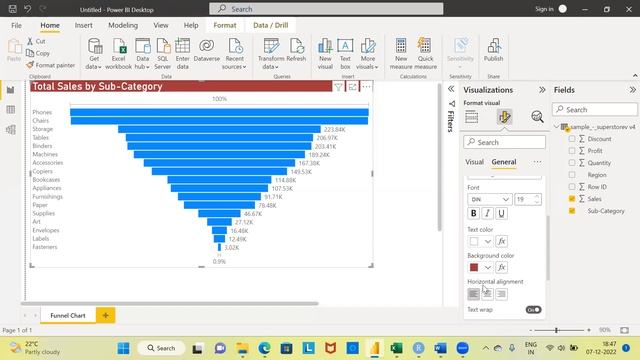640x360 pixels.
Task: Click the Undo icon in title bar
Action: click(x=27, y=9)
